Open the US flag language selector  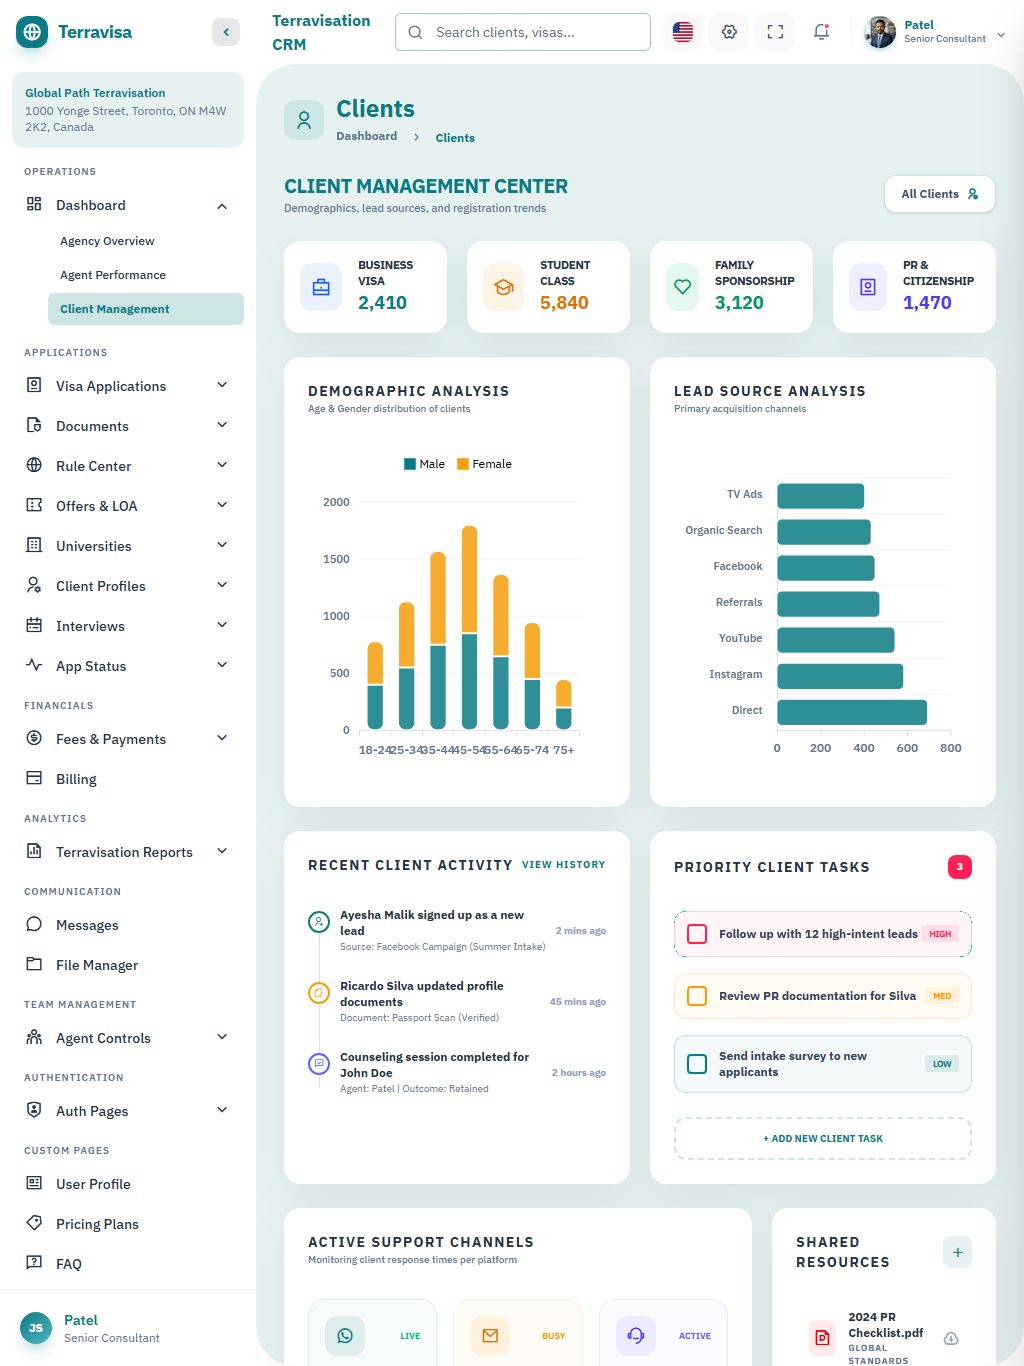coord(683,32)
